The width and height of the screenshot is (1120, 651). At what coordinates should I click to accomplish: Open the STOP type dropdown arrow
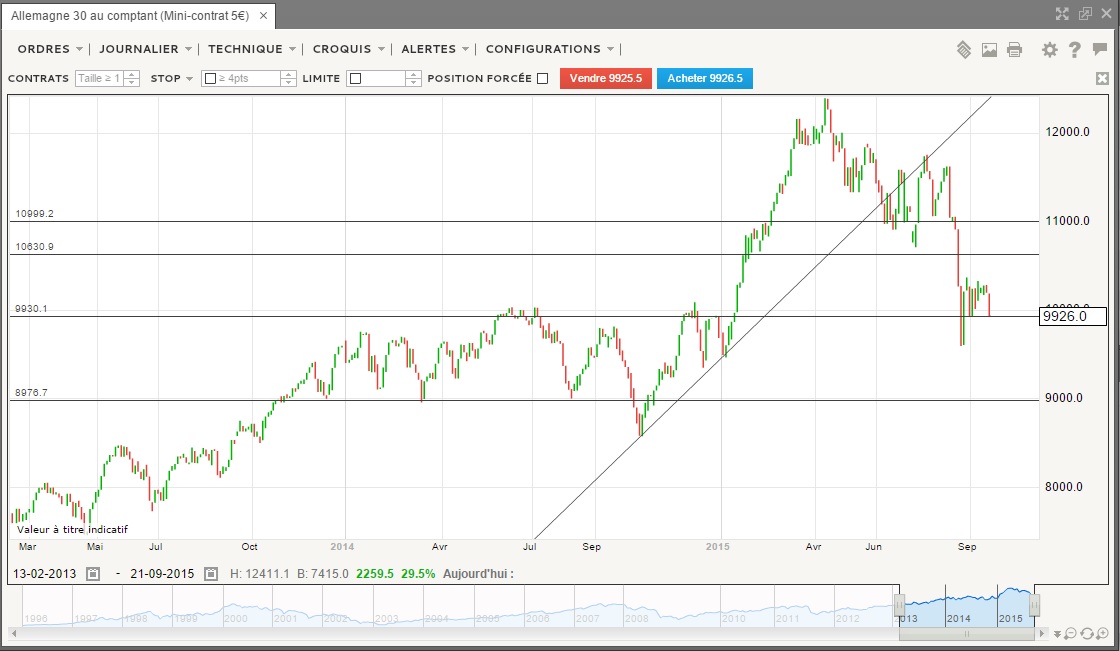coord(189,79)
